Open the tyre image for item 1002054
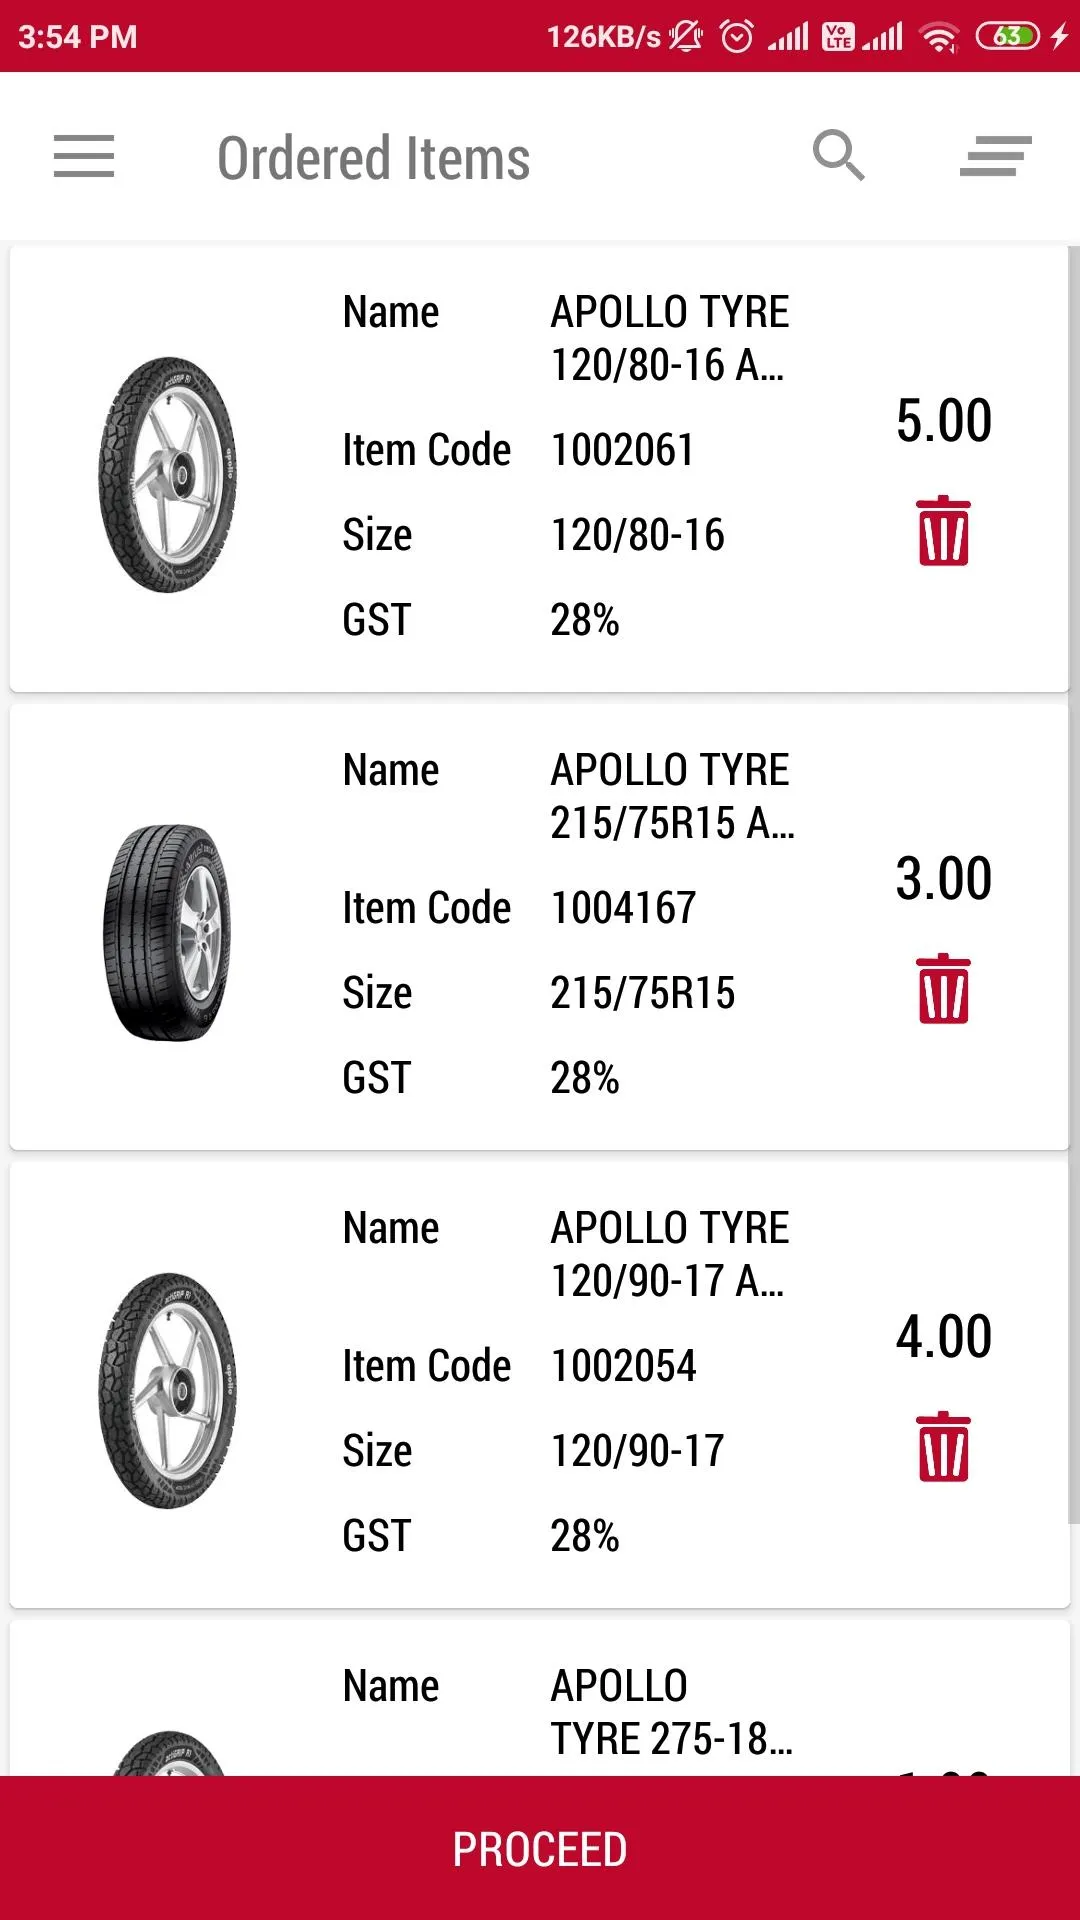Screen dimensions: 1080x1920 (168, 1390)
